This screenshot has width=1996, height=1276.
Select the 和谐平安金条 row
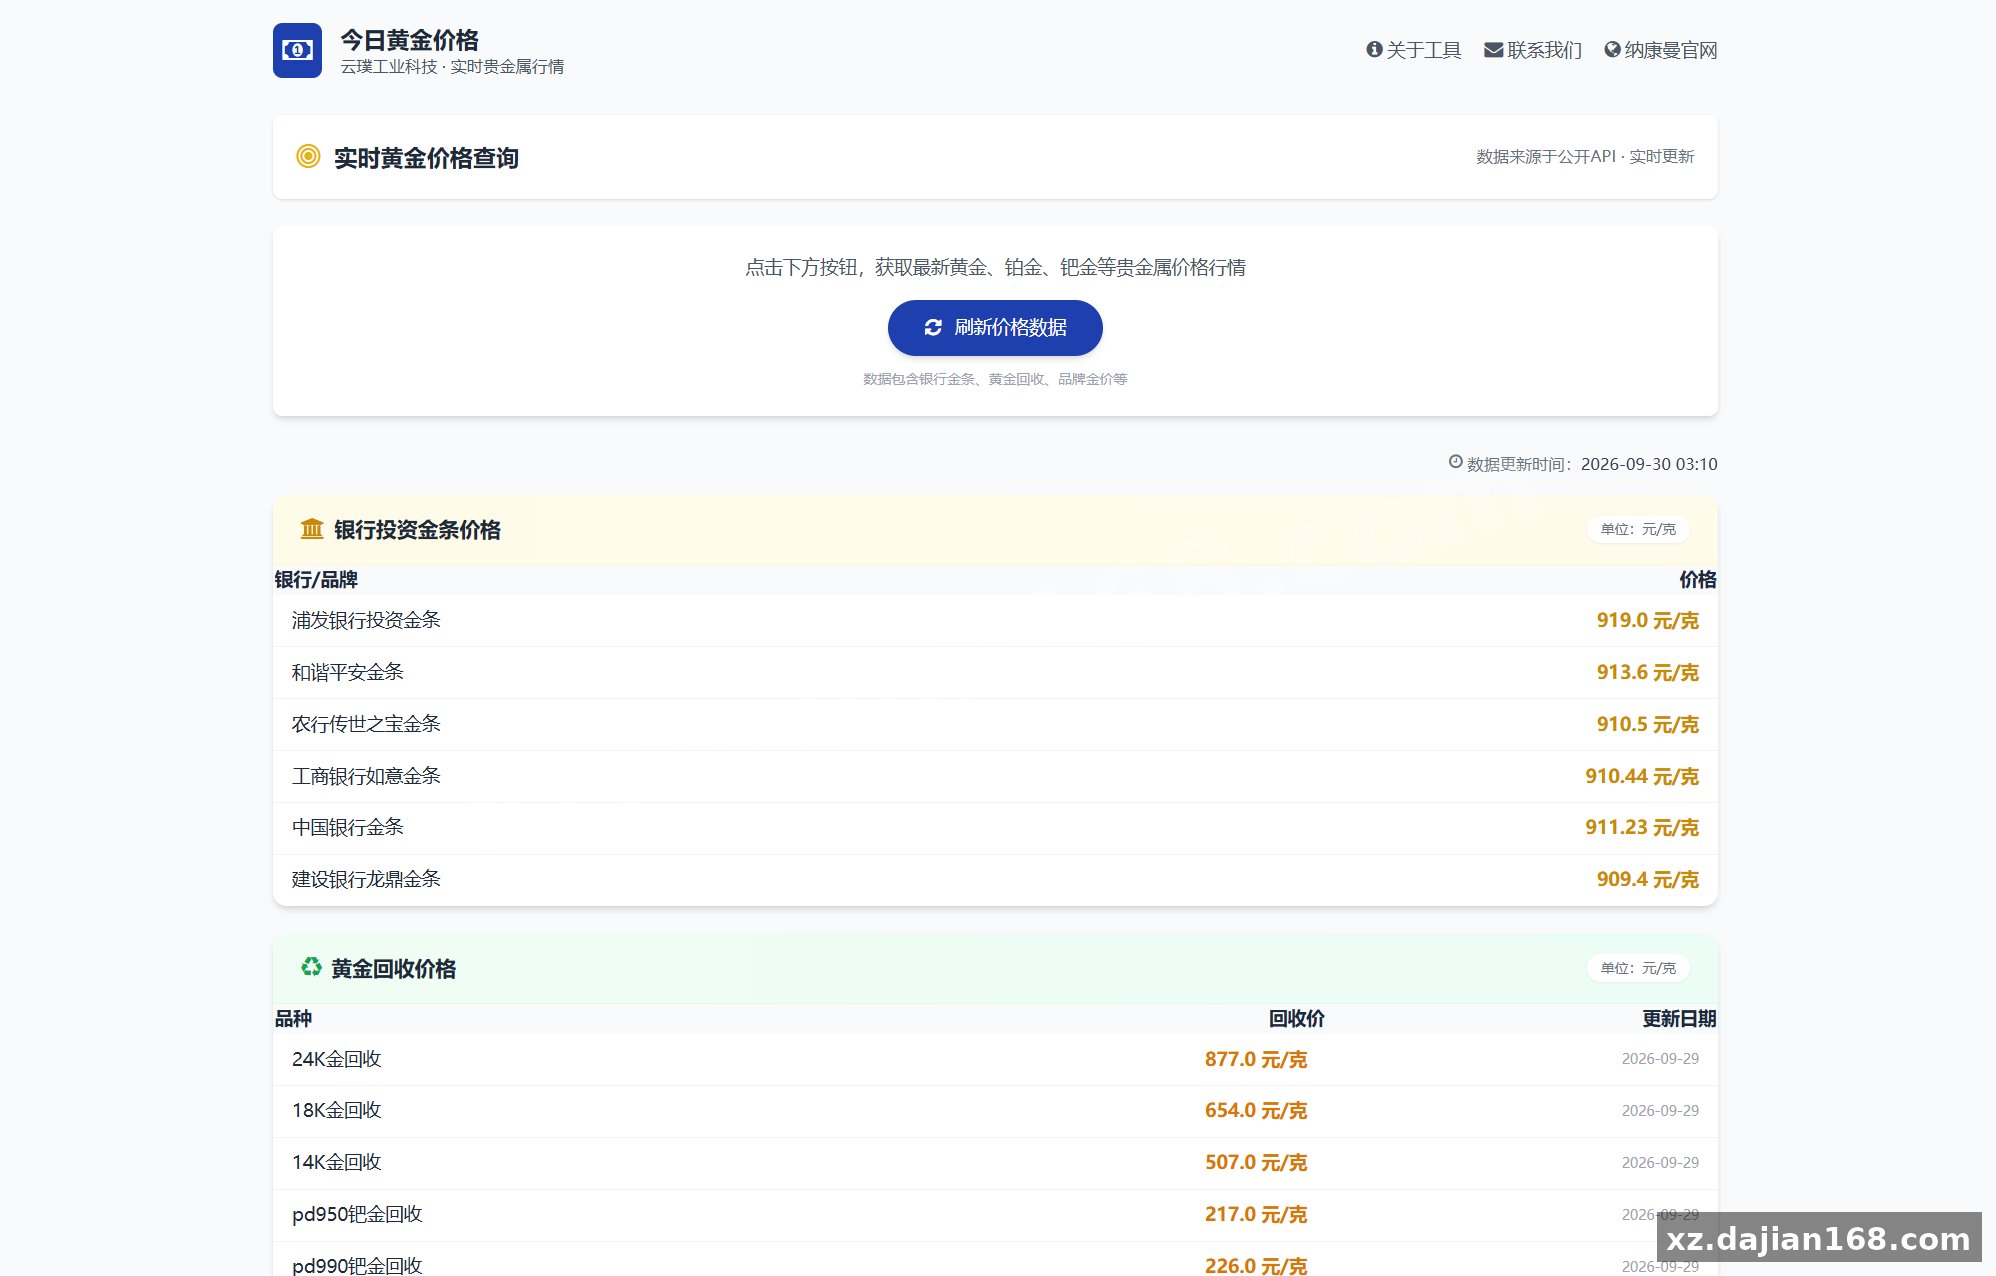pos(995,673)
